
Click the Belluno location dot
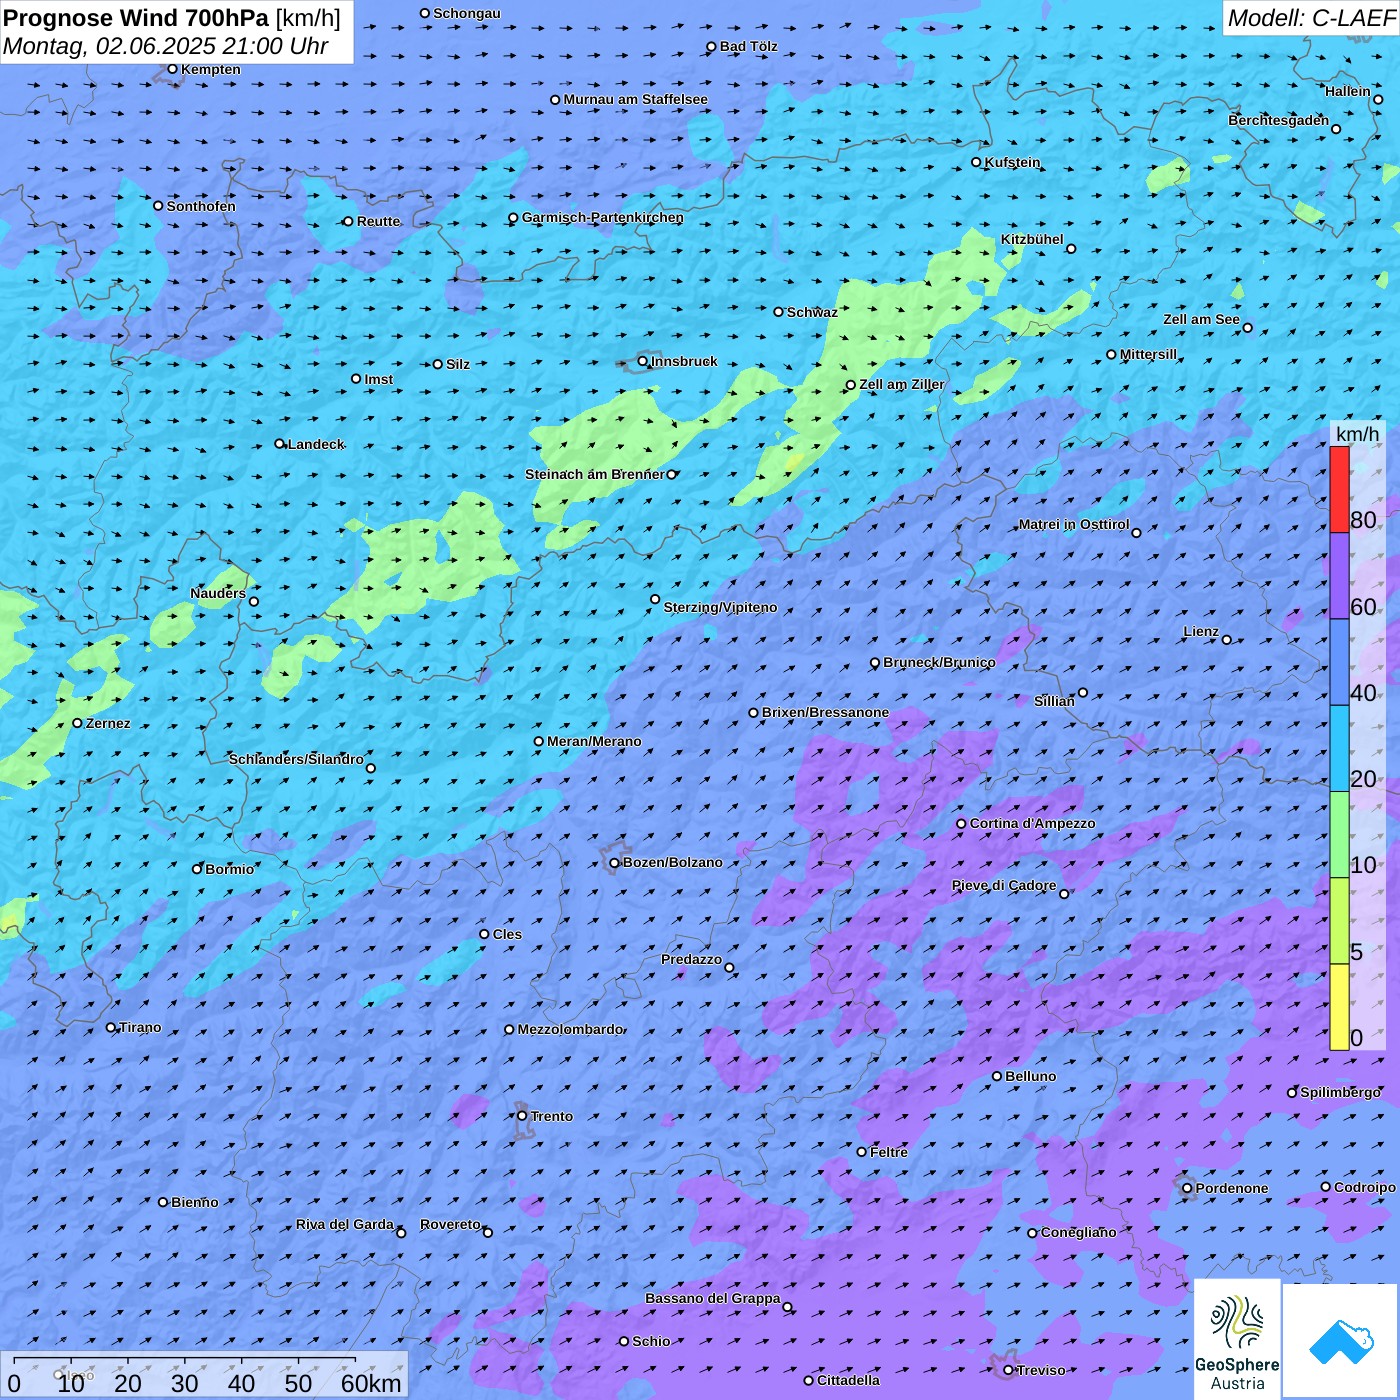coord(997,1076)
